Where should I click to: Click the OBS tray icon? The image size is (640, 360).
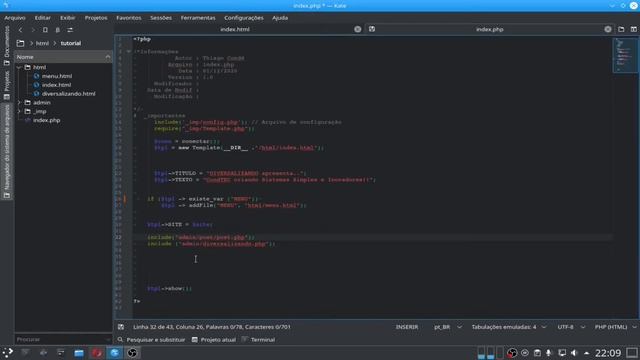click(x=512, y=353)
